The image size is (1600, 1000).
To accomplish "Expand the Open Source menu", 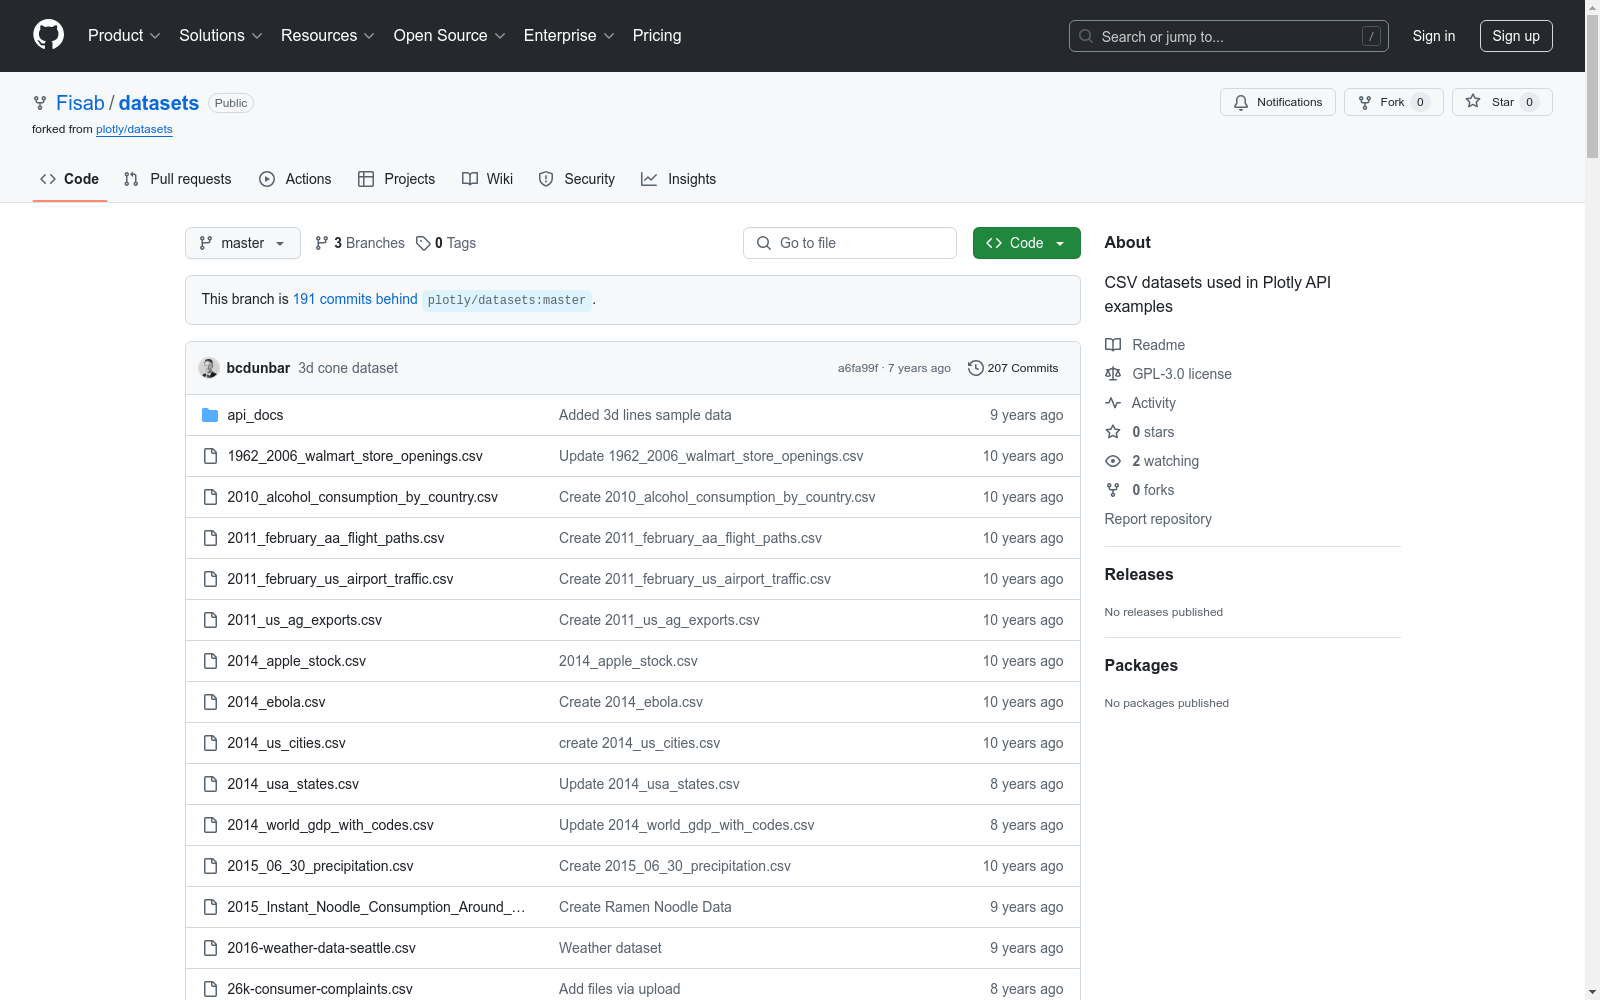I will 450,36.
